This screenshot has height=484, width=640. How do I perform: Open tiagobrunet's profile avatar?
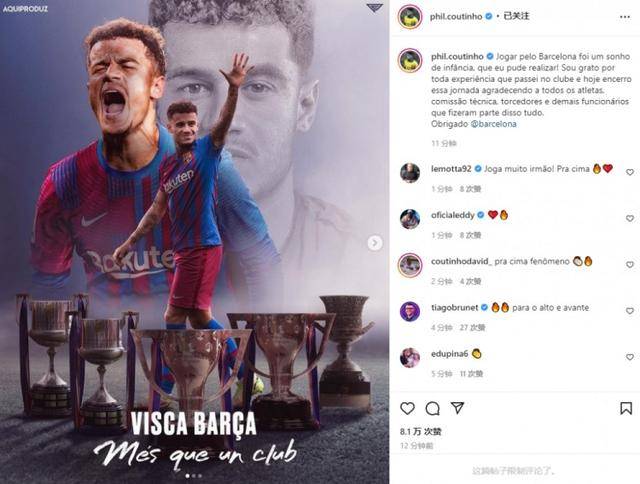[x=410, y=312]
